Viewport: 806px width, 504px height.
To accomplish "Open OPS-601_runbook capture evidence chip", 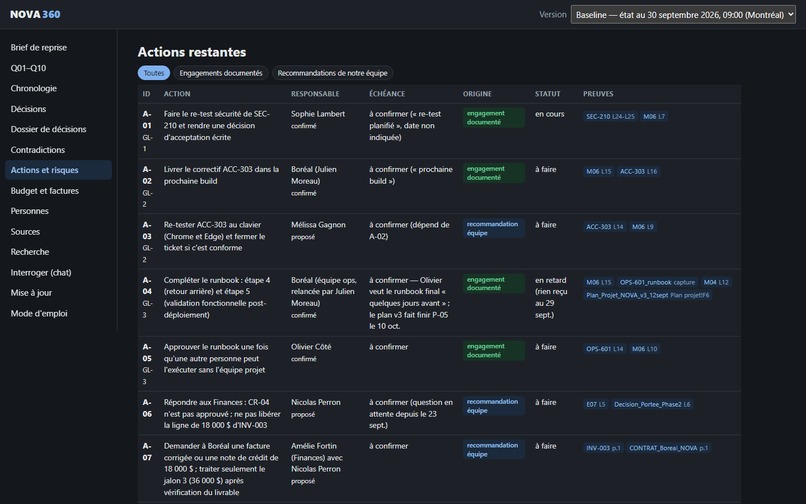I will (x=657, y=282).
